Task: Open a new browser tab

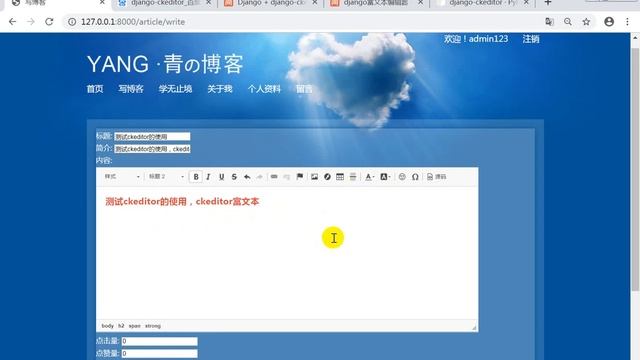Action: point(548,3)
